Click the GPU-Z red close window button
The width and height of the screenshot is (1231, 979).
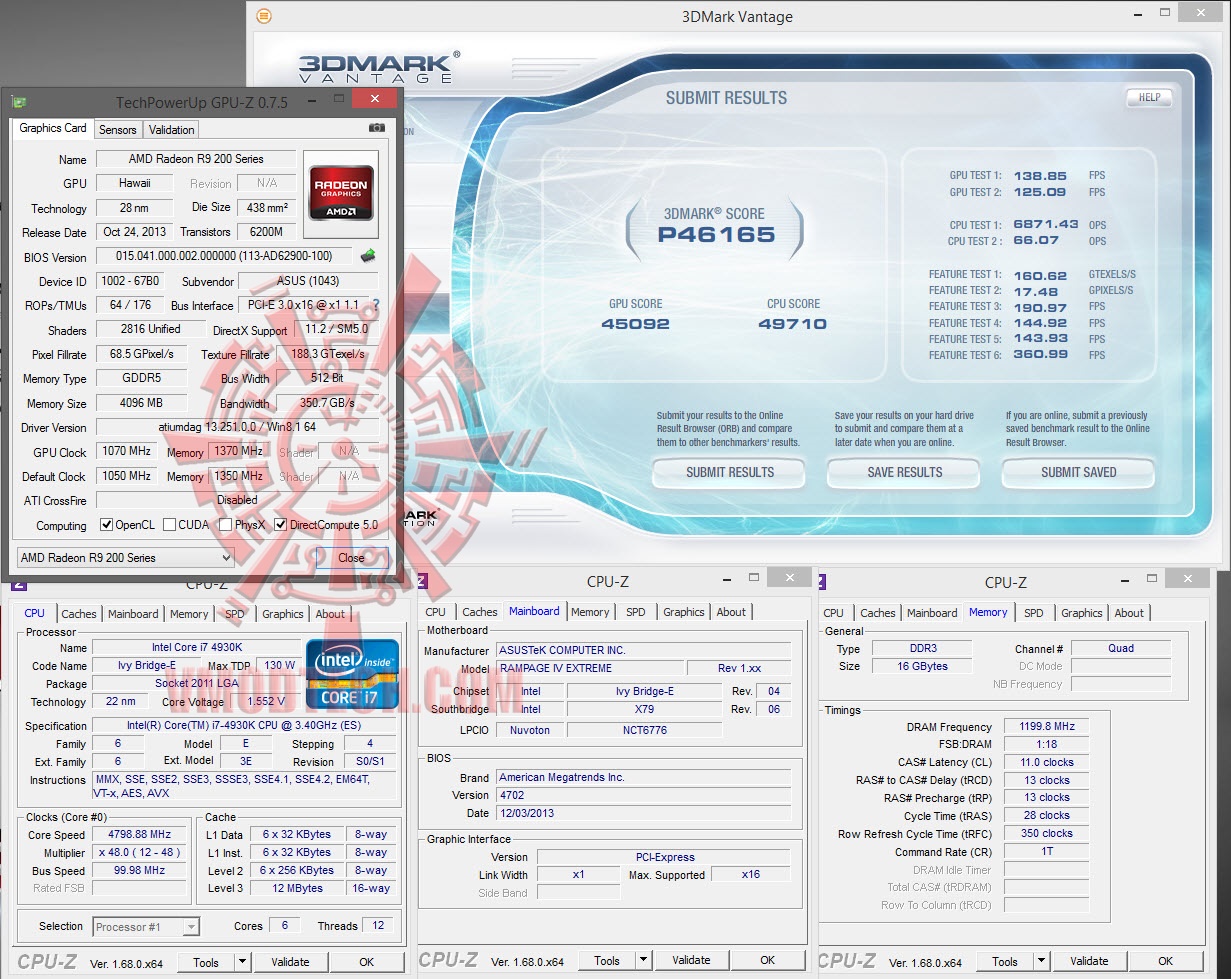point(375,99)
